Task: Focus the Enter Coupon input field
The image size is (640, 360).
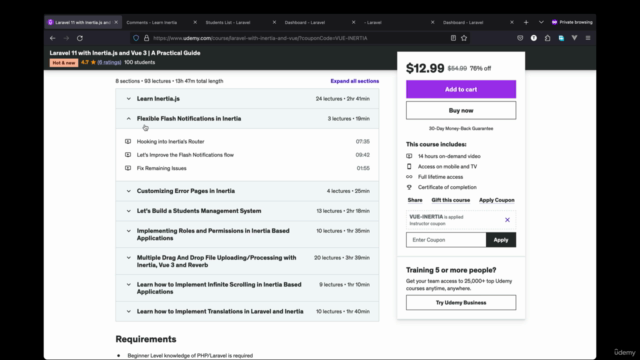Action: (x=446, y=240)
